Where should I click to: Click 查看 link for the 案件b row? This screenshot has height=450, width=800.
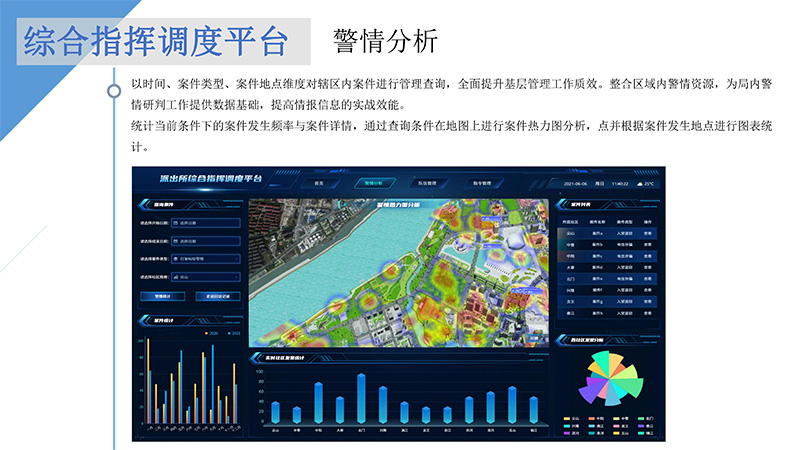648,243
